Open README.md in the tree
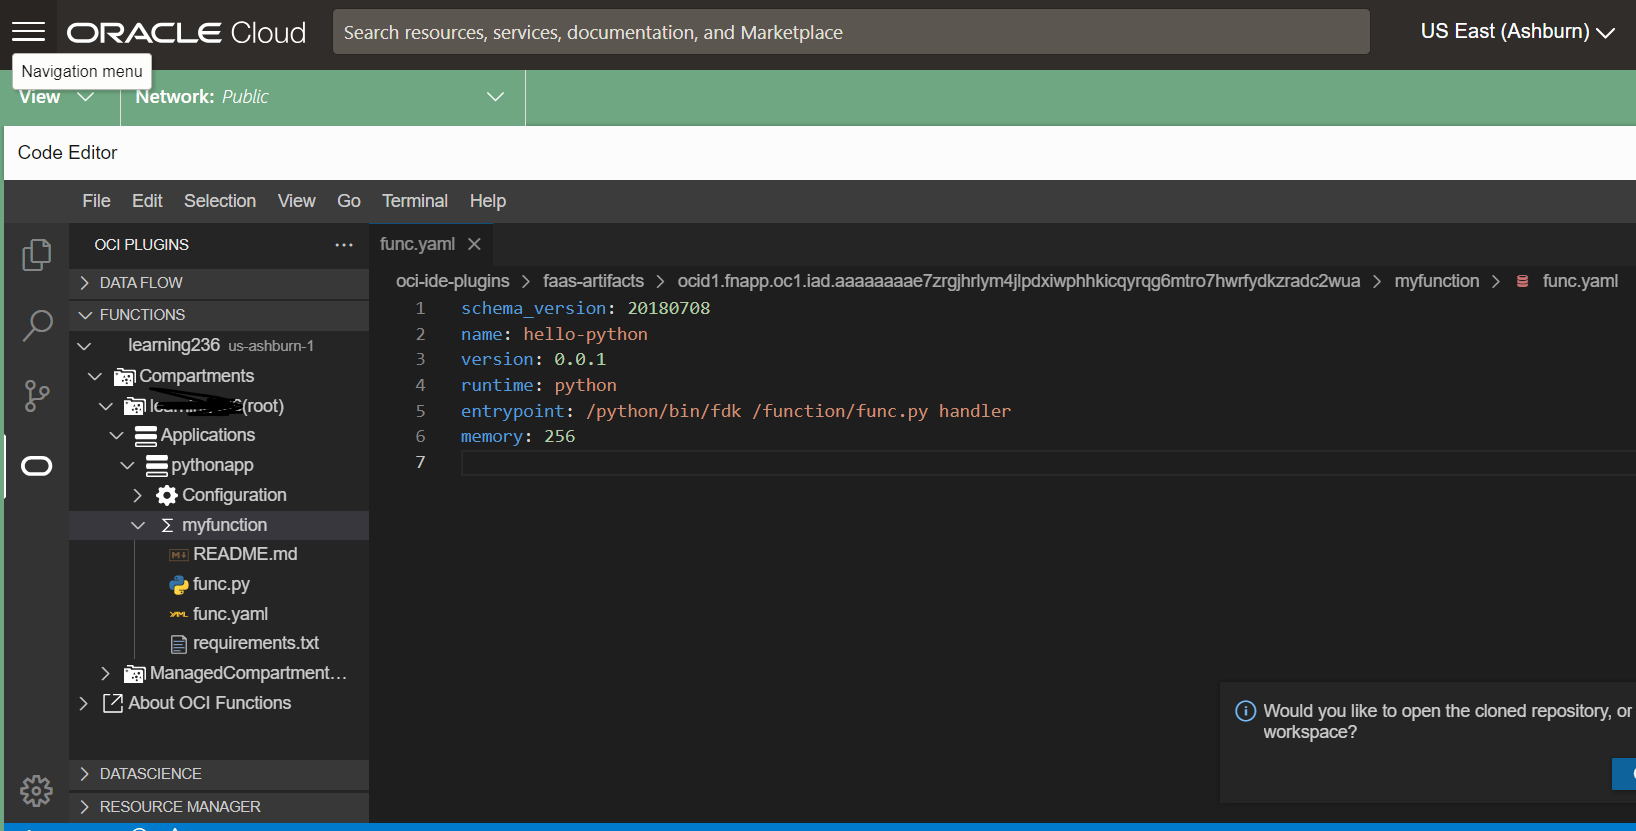 pyautogui.click(x=245, y=555)
